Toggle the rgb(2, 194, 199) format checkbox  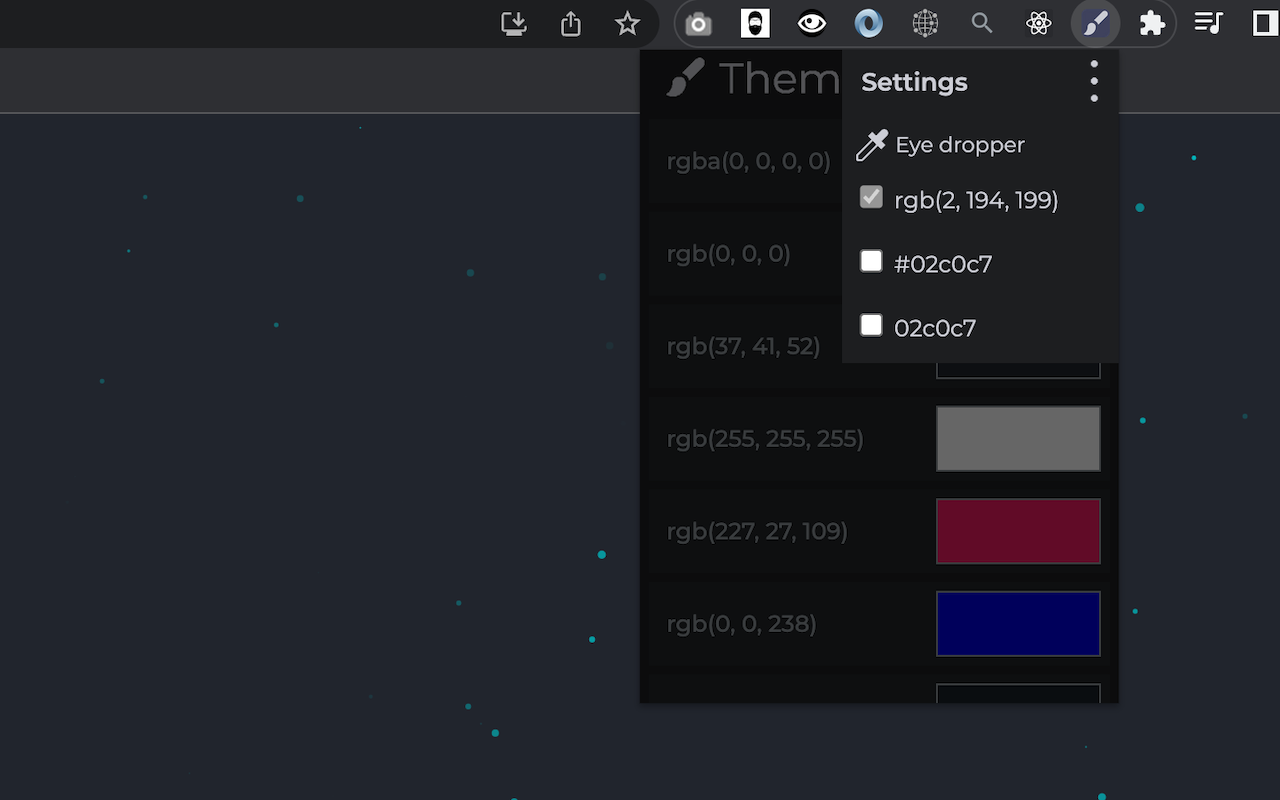click(871, 198)
